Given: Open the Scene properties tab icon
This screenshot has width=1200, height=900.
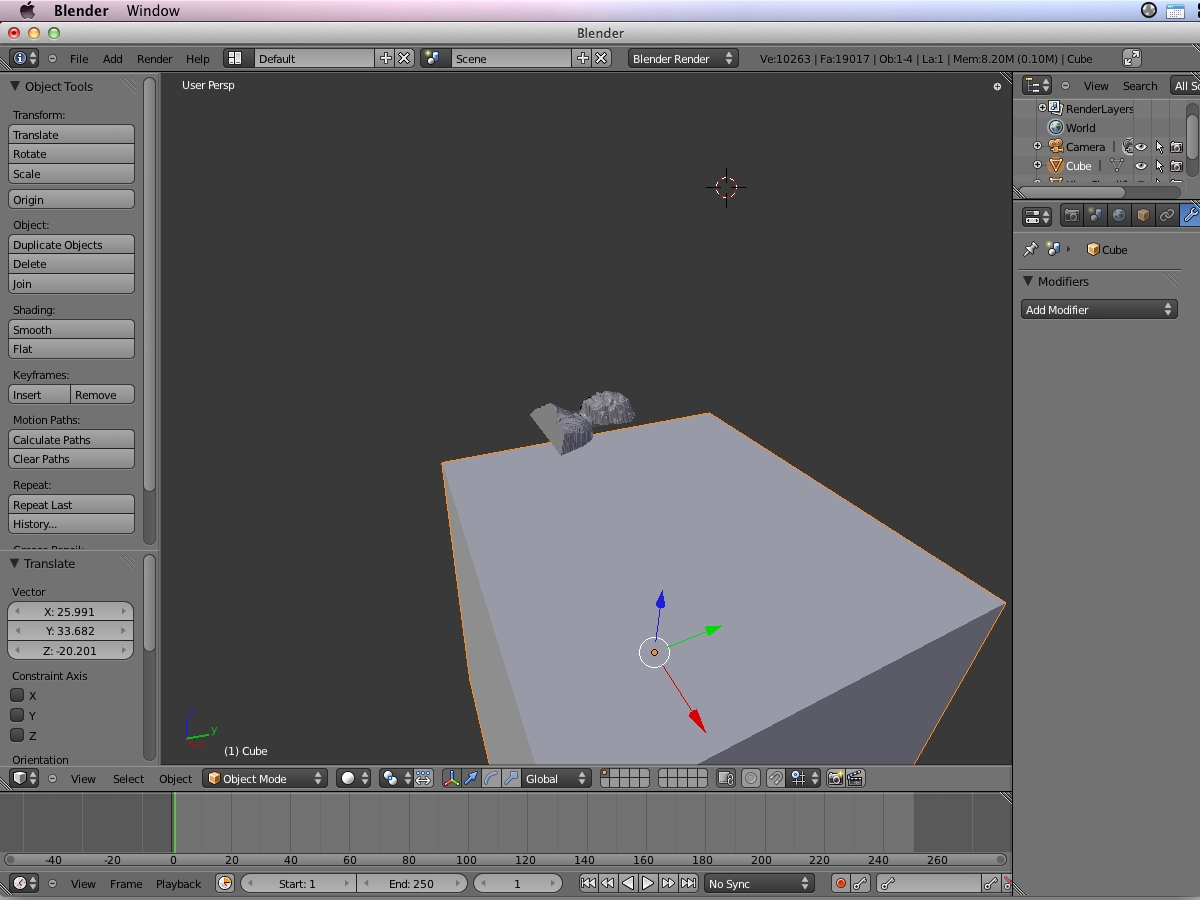Looking at the screenshot, I should point(1095,215).
